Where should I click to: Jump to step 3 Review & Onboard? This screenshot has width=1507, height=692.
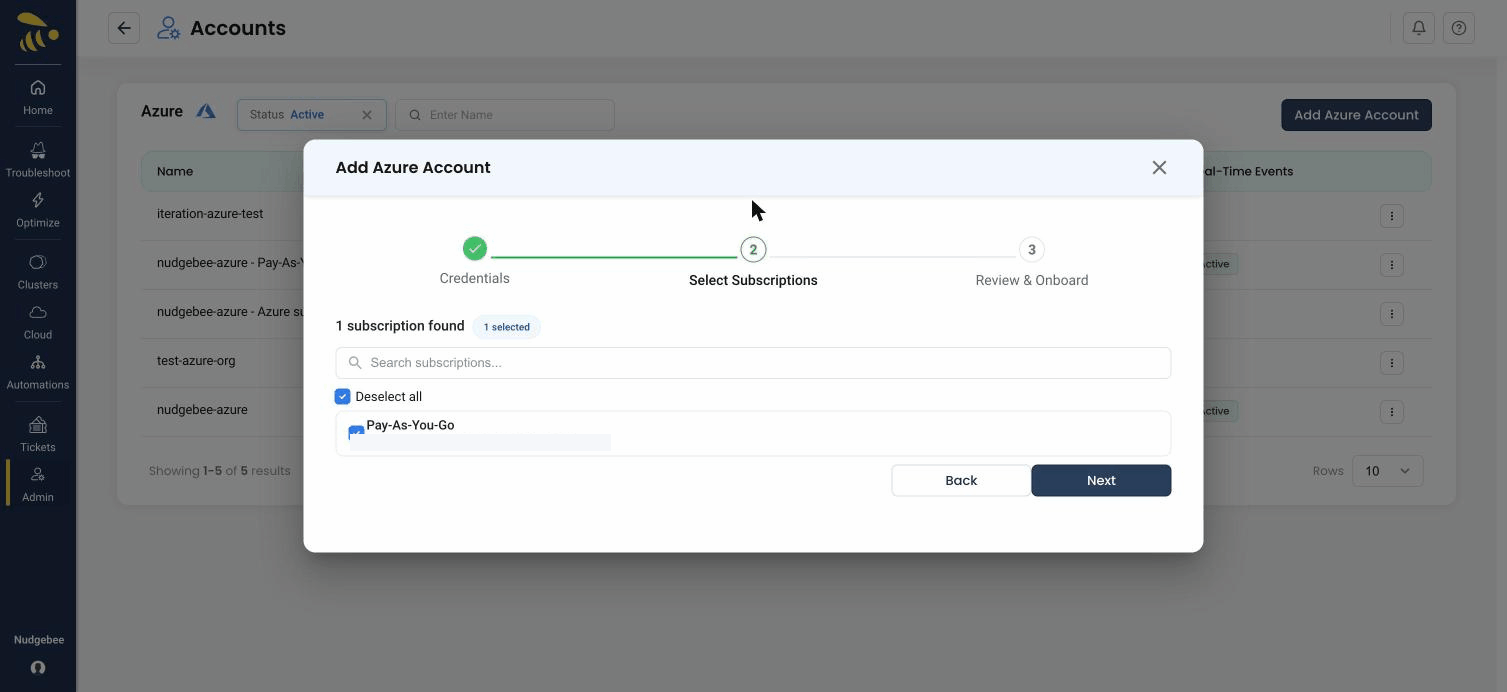coord(1031,249)
